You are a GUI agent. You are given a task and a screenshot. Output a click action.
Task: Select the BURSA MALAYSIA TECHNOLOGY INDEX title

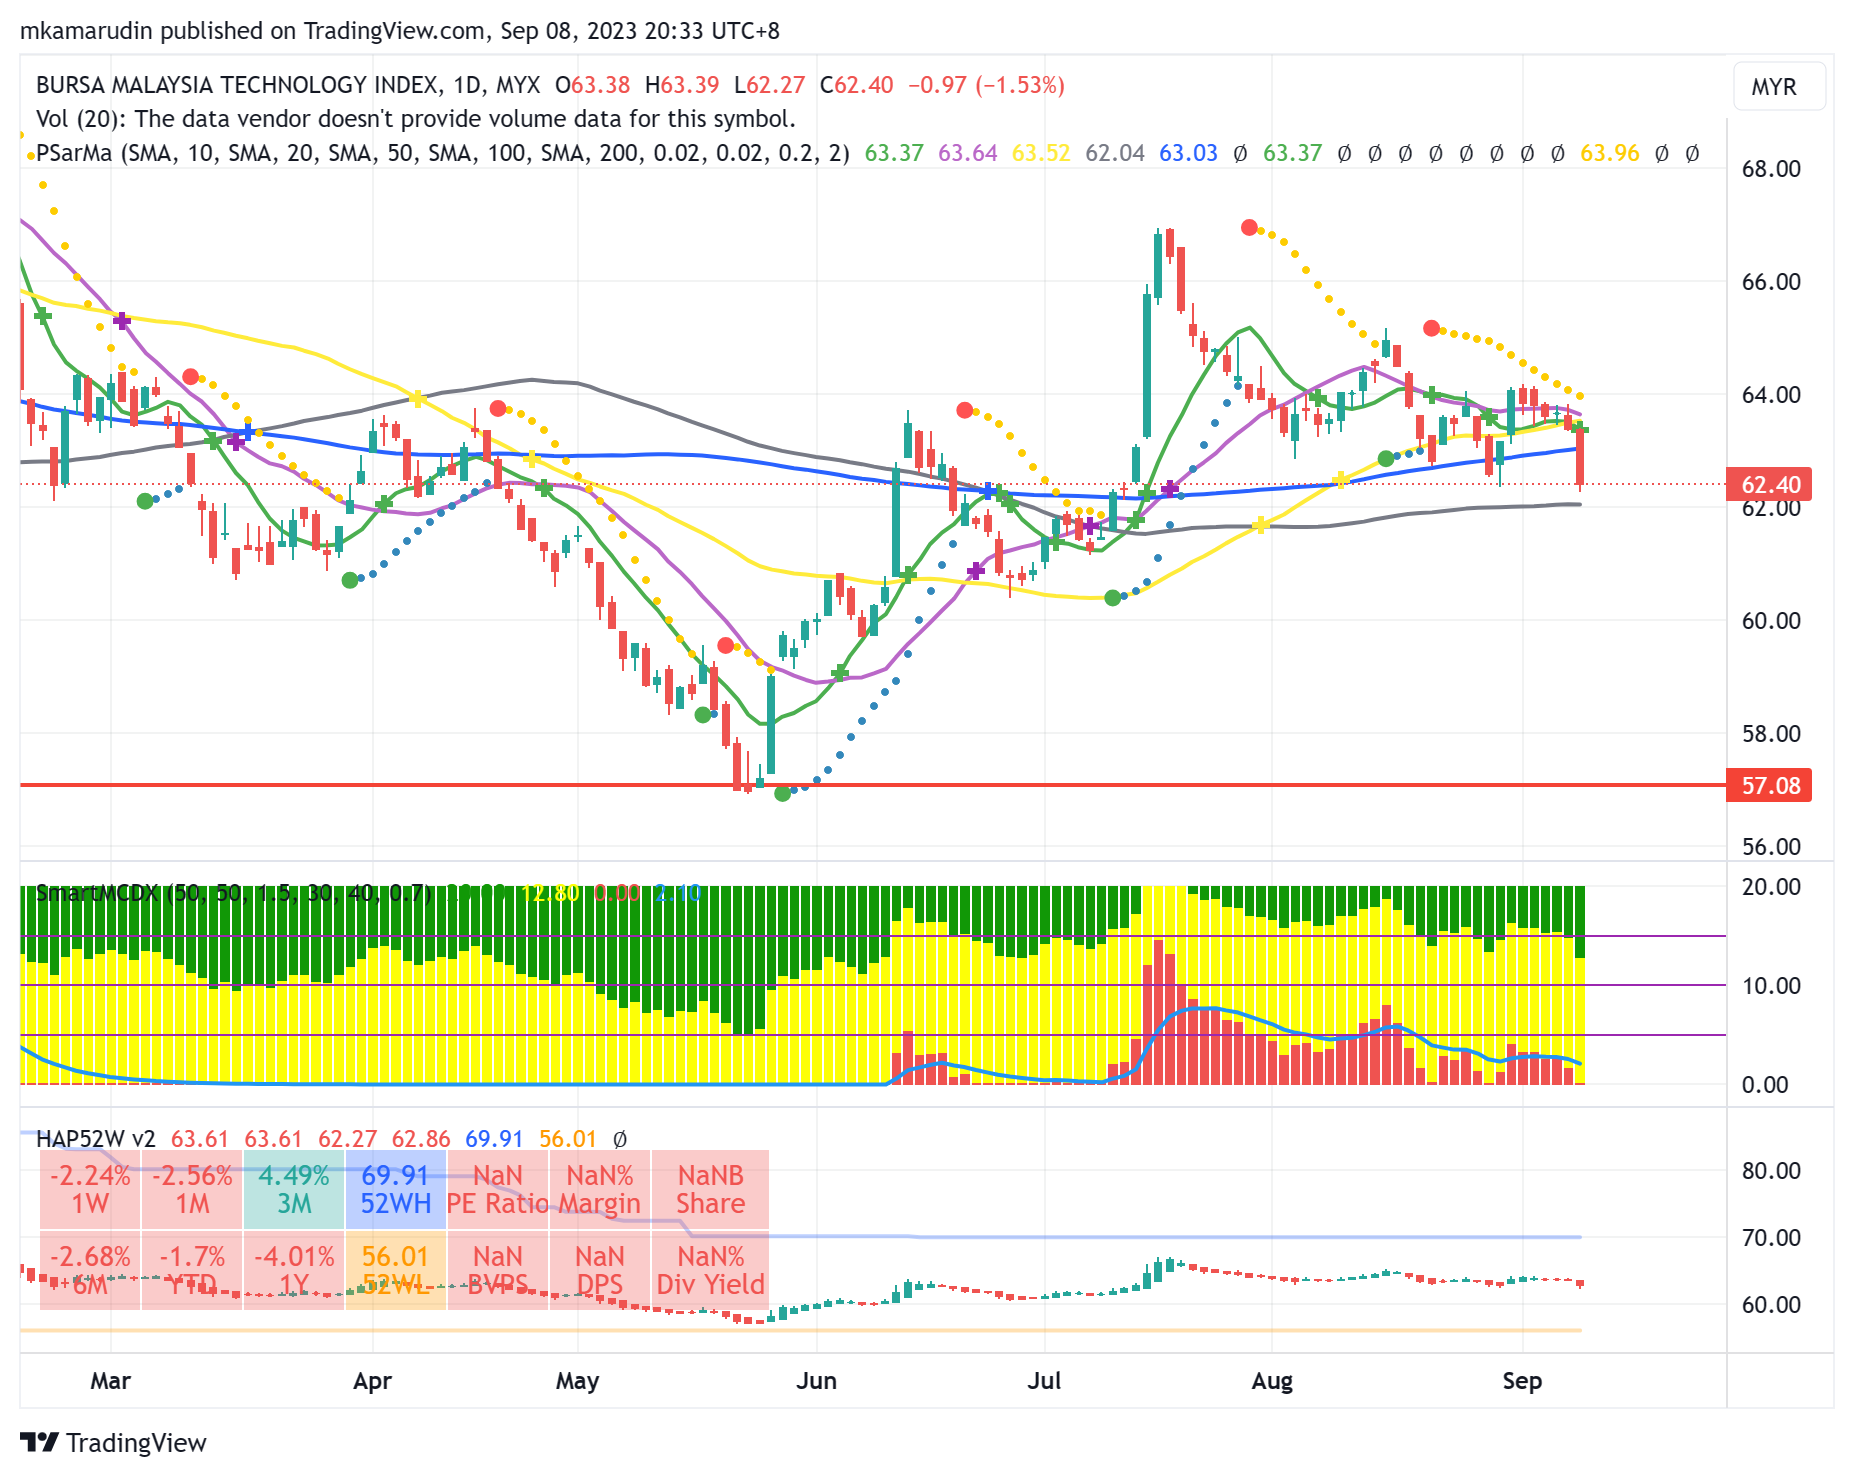236,85
